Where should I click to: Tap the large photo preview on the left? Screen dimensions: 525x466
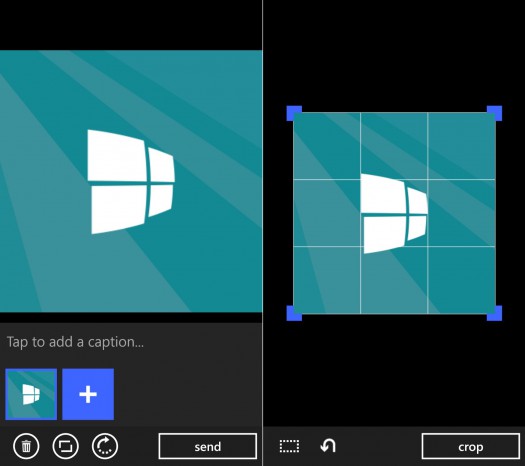(131, 181)
